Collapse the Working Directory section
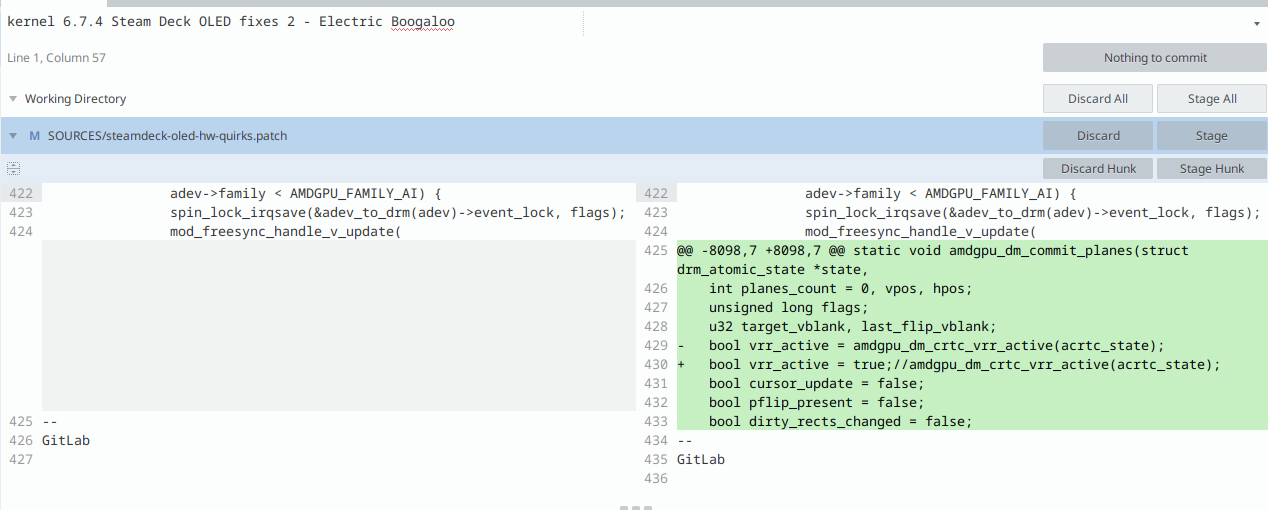 click(x=13, y=99)
